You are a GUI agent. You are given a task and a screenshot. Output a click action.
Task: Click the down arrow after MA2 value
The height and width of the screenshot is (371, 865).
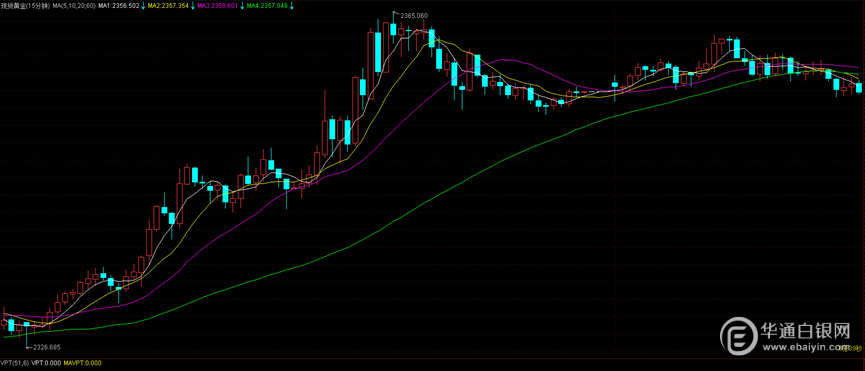point(193,5)
